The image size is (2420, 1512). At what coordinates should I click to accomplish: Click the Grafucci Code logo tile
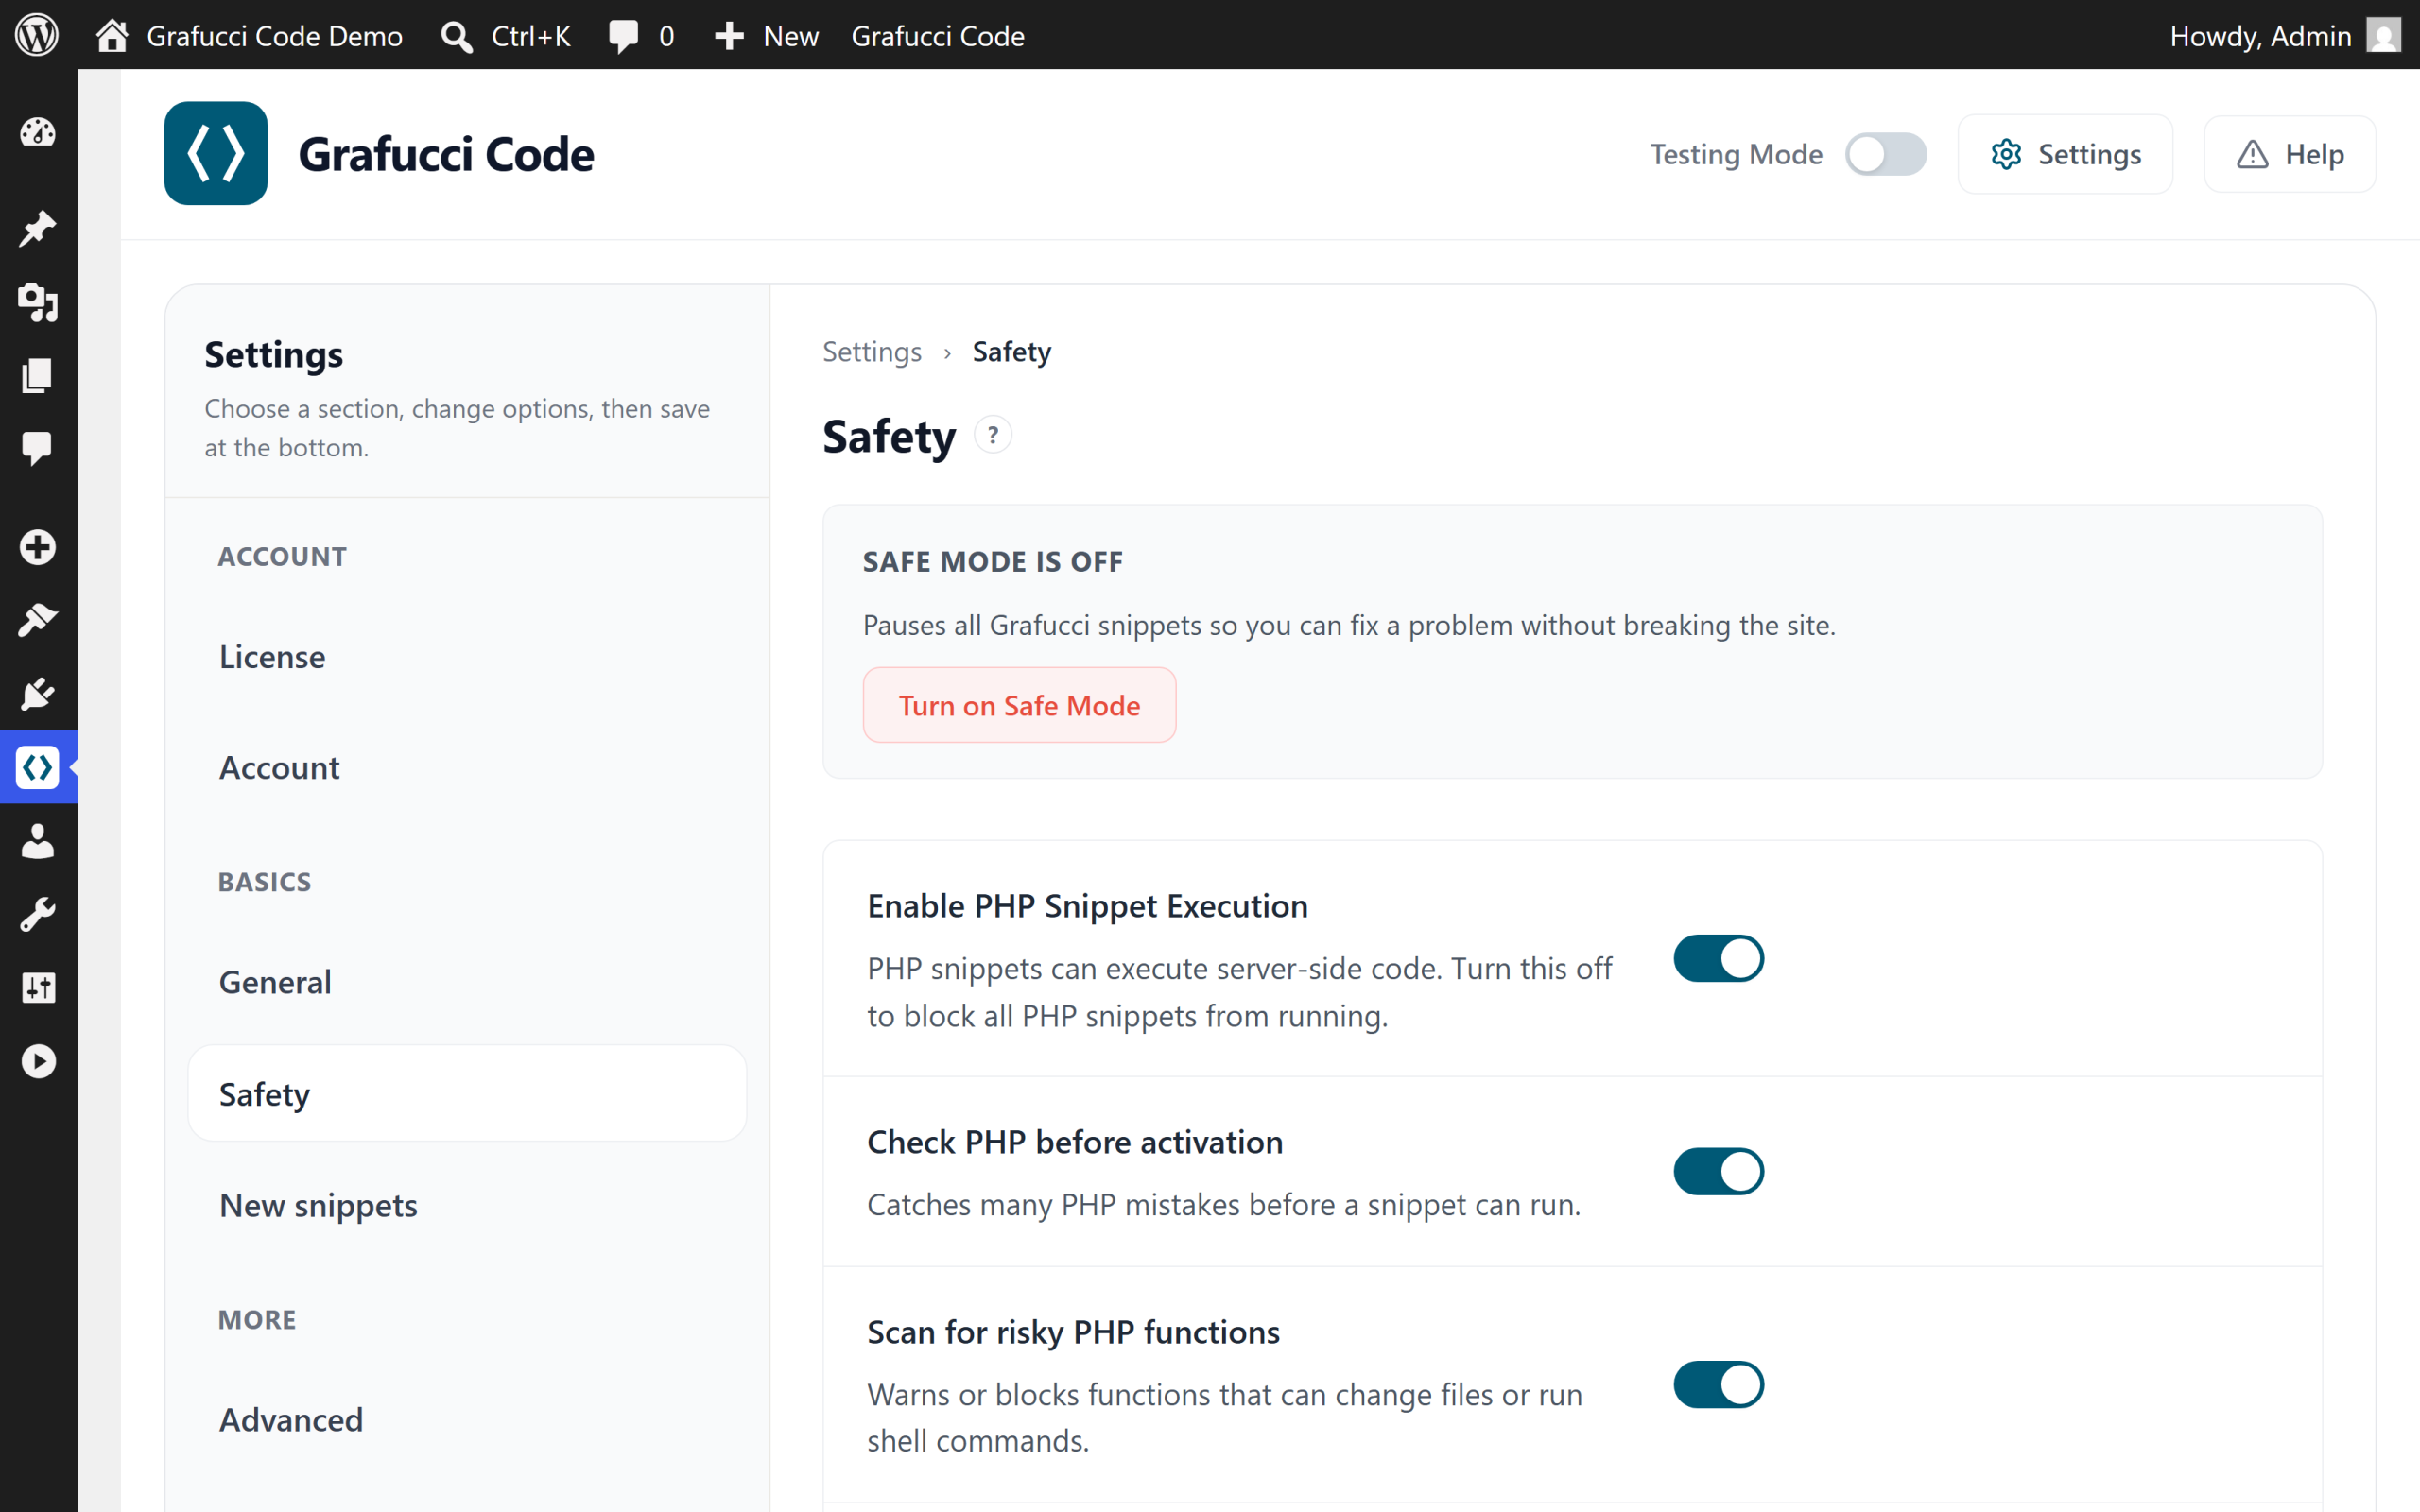[x=216, y=153]
